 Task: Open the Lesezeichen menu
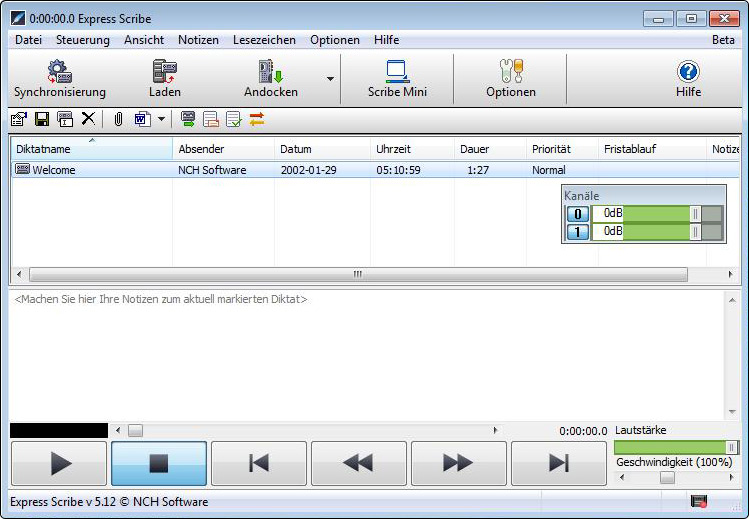[264, 40]
